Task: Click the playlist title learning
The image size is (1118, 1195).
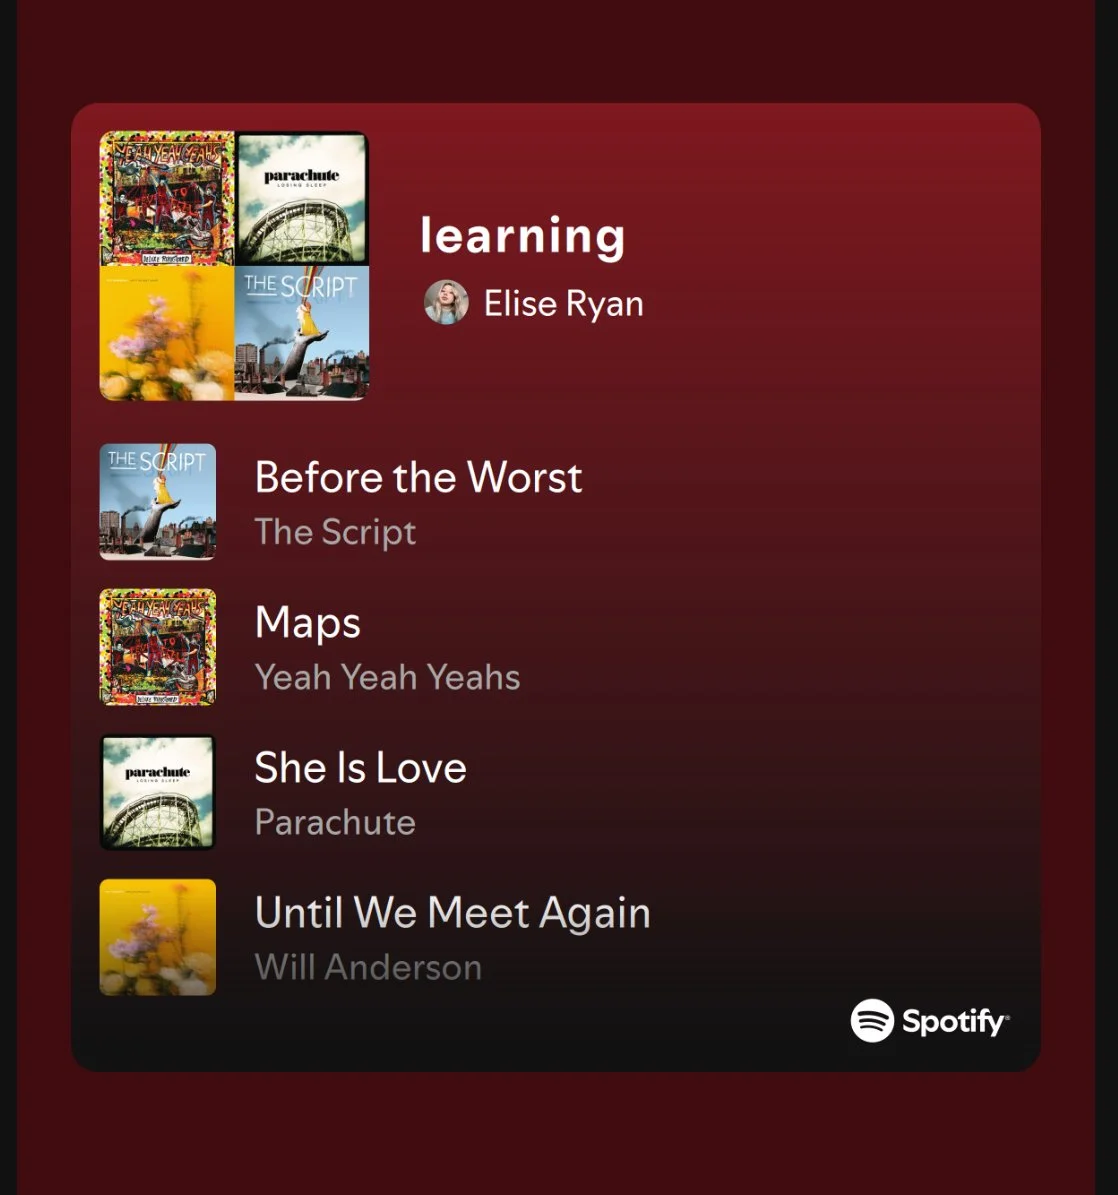Action: [523, 235]
